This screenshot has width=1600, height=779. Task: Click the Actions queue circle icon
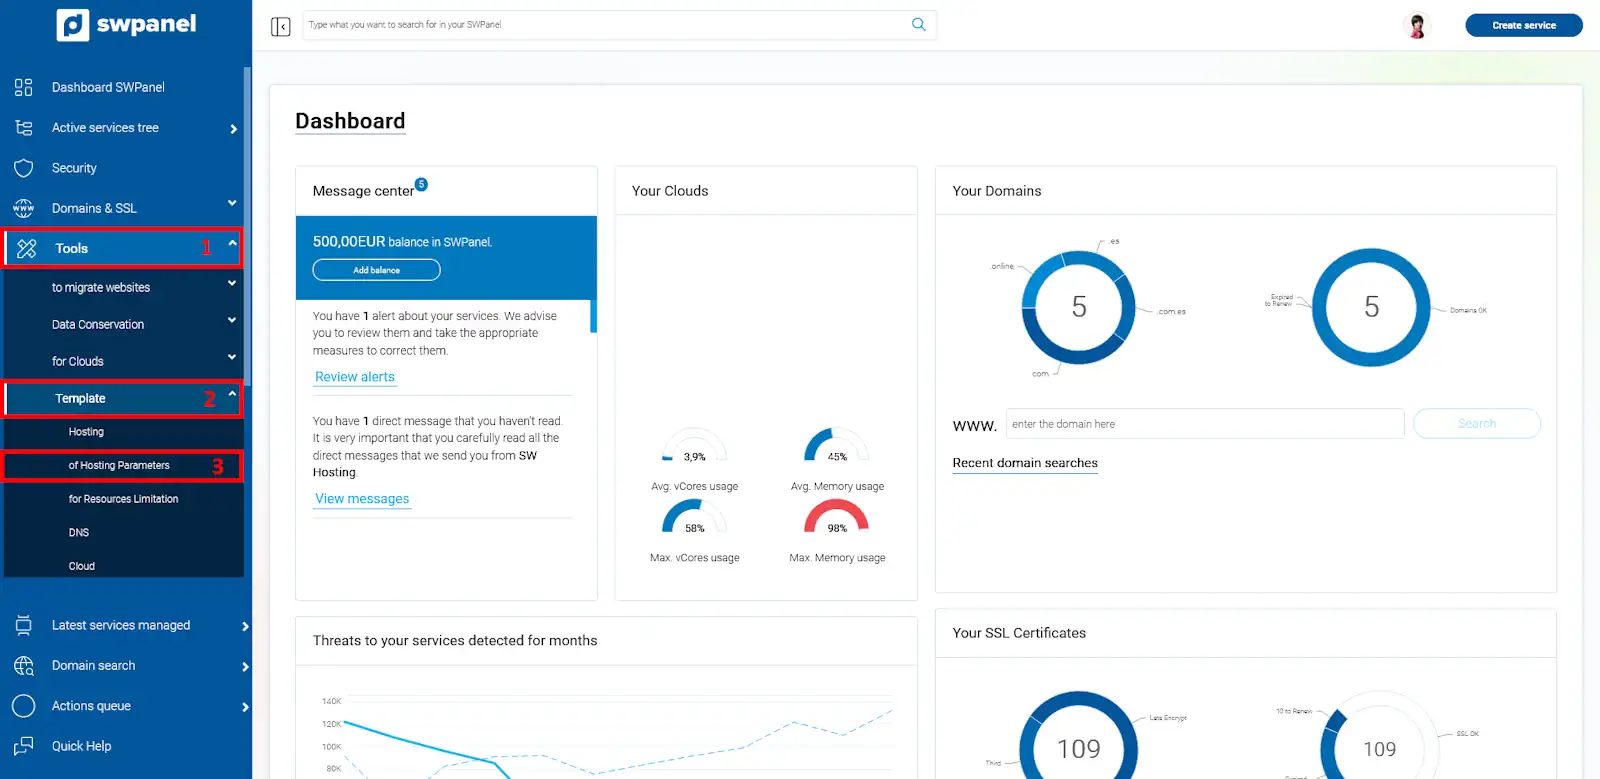click(24, 706)
